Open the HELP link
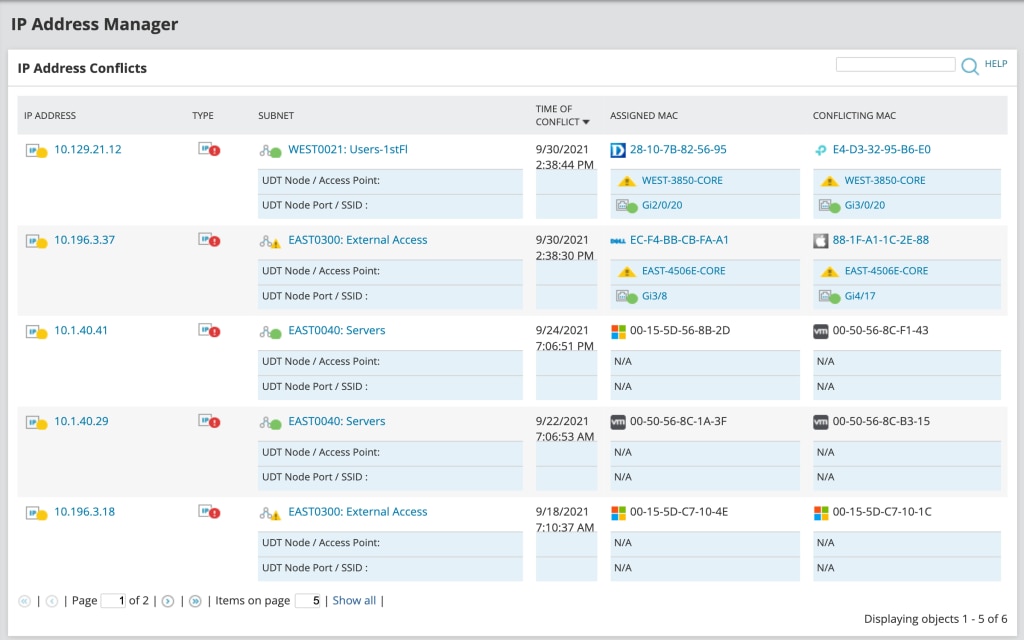Image resolution: width=1024 pixels, height=640 pixels. [x=996, y=63]
